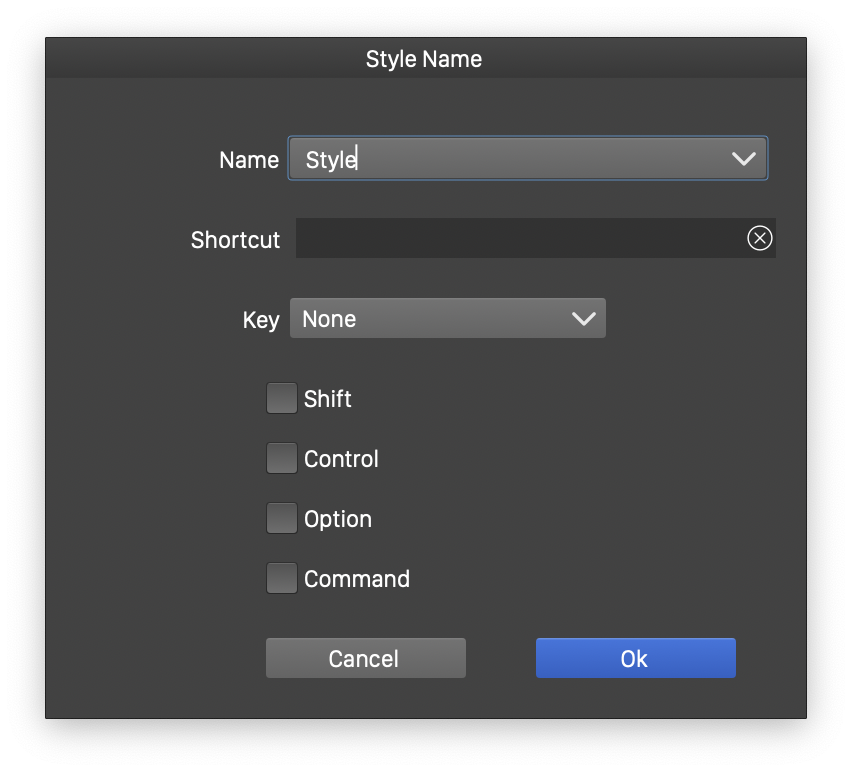Expand the Name combo box chevron
The image size is (852, 772).
click(x=743, y=159)
